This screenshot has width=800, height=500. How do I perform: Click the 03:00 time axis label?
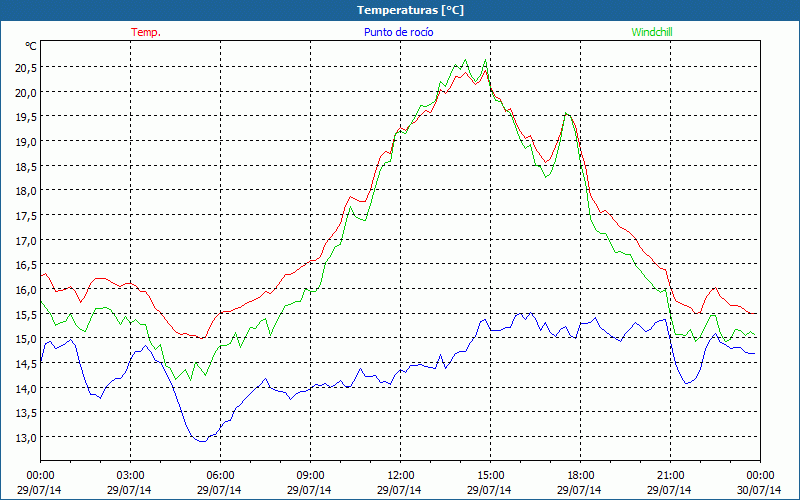pyautogui.click(x=130, y=476)
